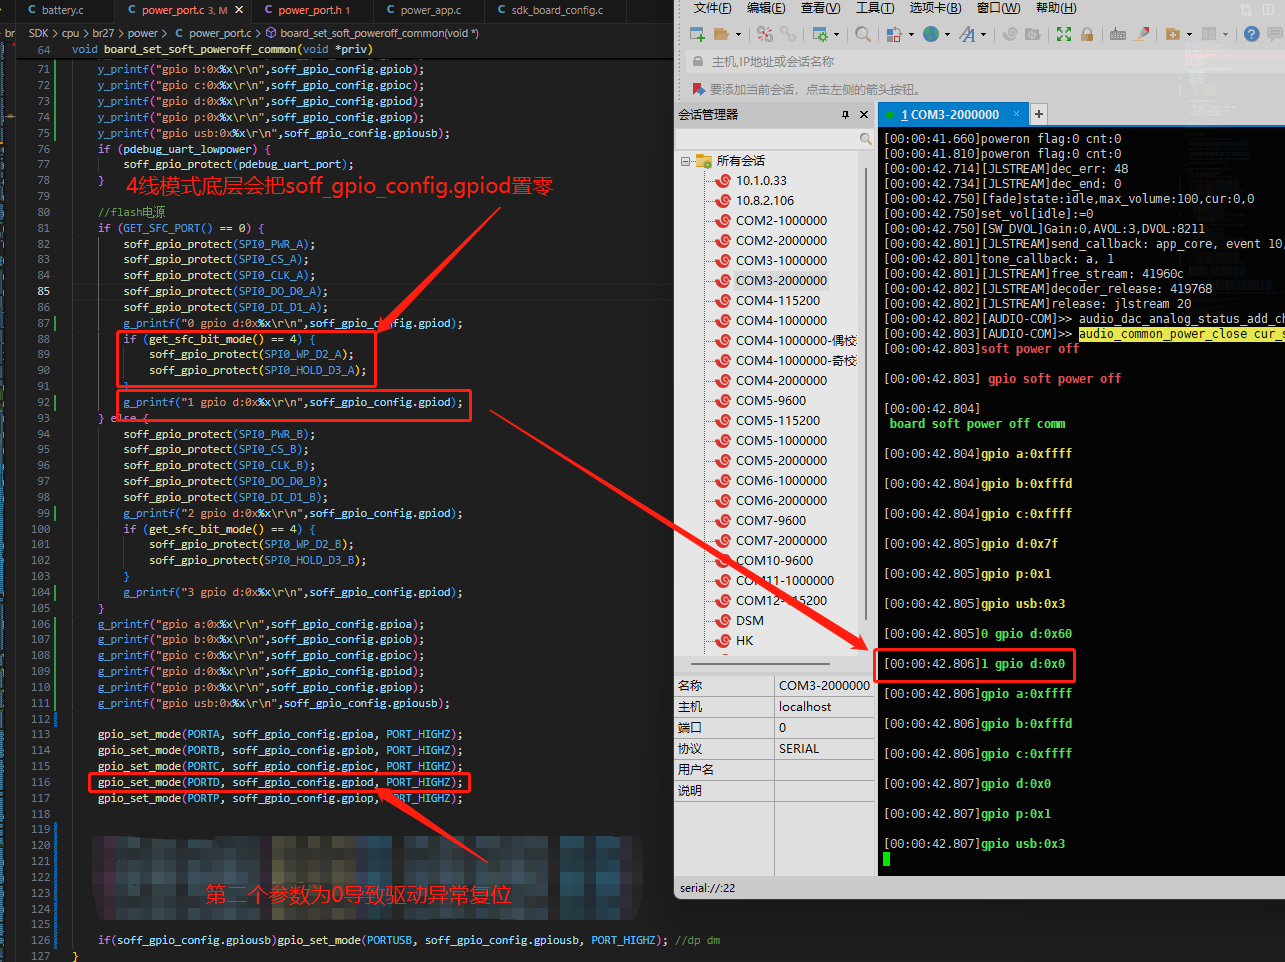Open the 工具(T) menu

[875, 8]
